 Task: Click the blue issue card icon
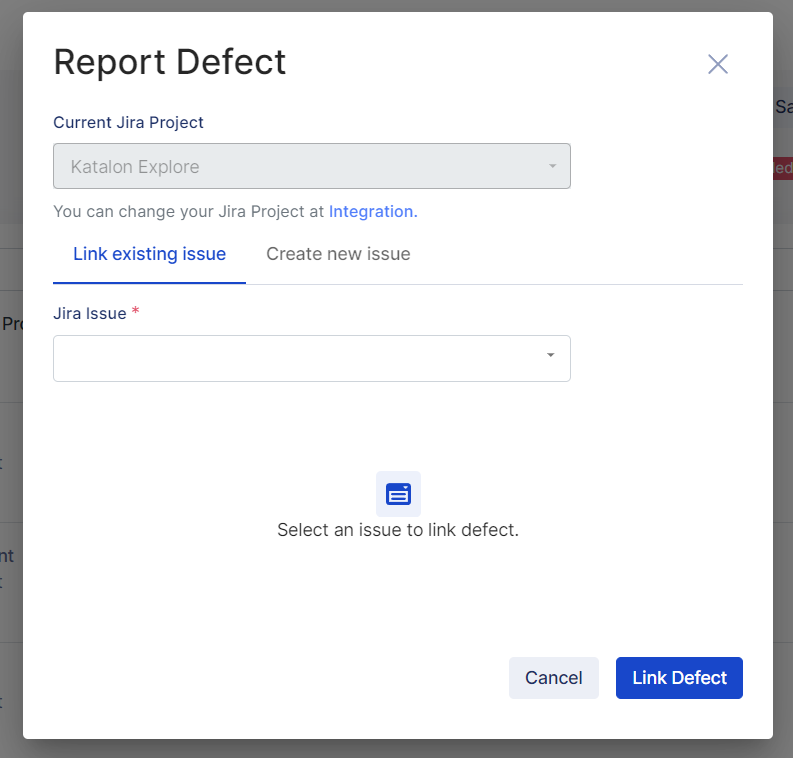coord(398,493)
